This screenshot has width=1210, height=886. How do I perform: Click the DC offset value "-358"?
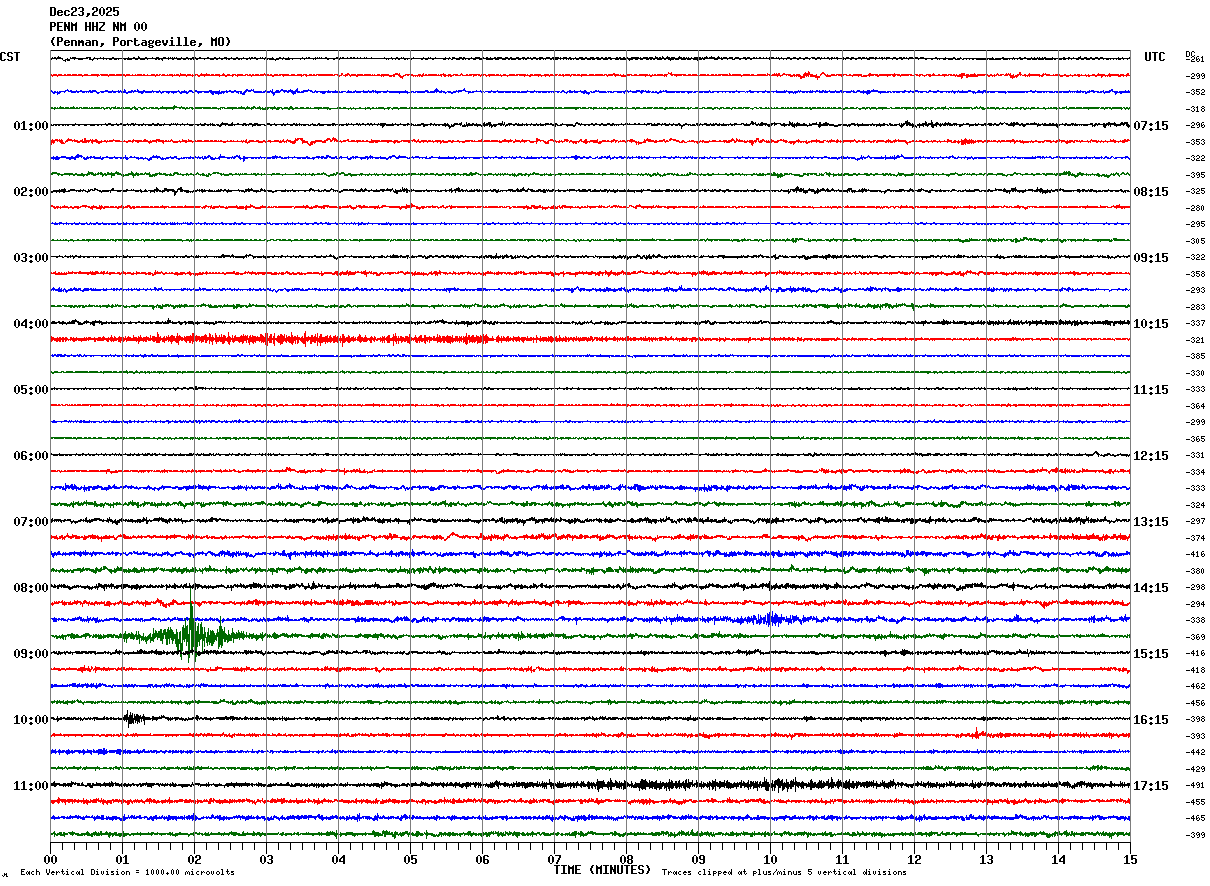tap(1196, 274)
